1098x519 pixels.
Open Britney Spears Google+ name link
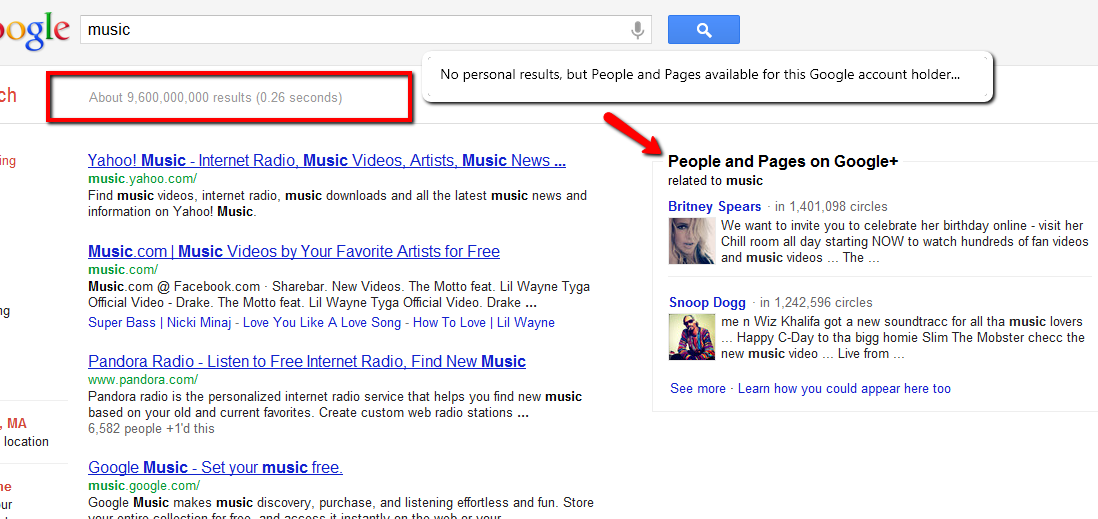714,207
